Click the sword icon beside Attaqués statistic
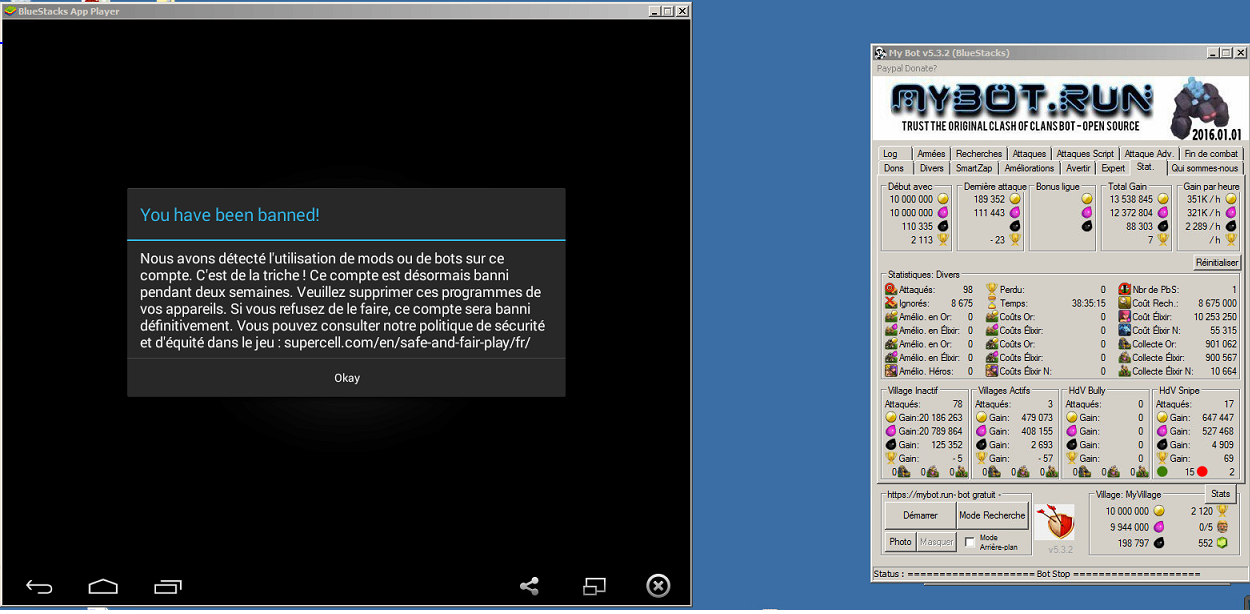 tap(891, 289)
